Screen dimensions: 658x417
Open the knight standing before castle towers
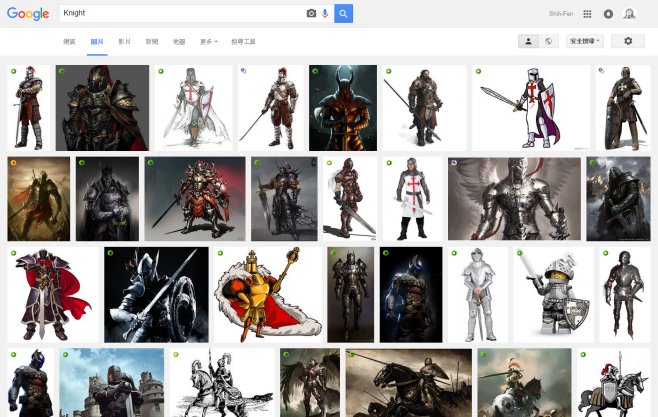click(112, 383)
